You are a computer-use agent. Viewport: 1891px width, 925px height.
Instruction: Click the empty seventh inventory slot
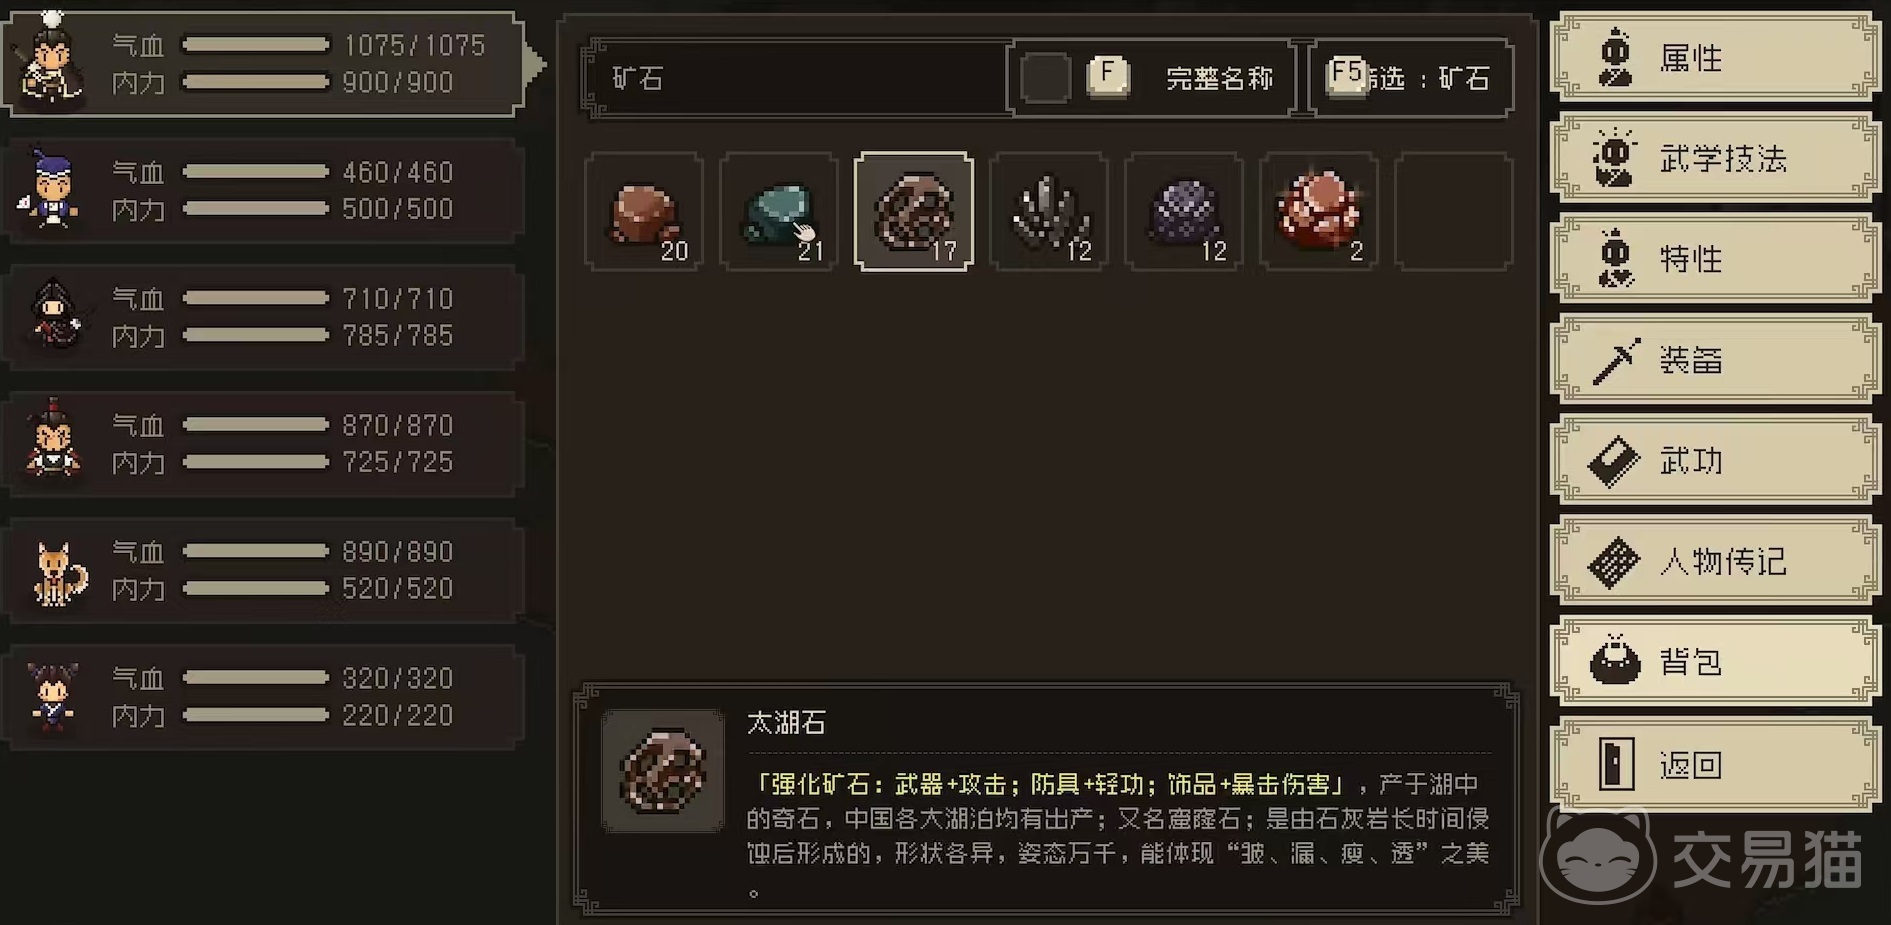tap(1453, 212)
